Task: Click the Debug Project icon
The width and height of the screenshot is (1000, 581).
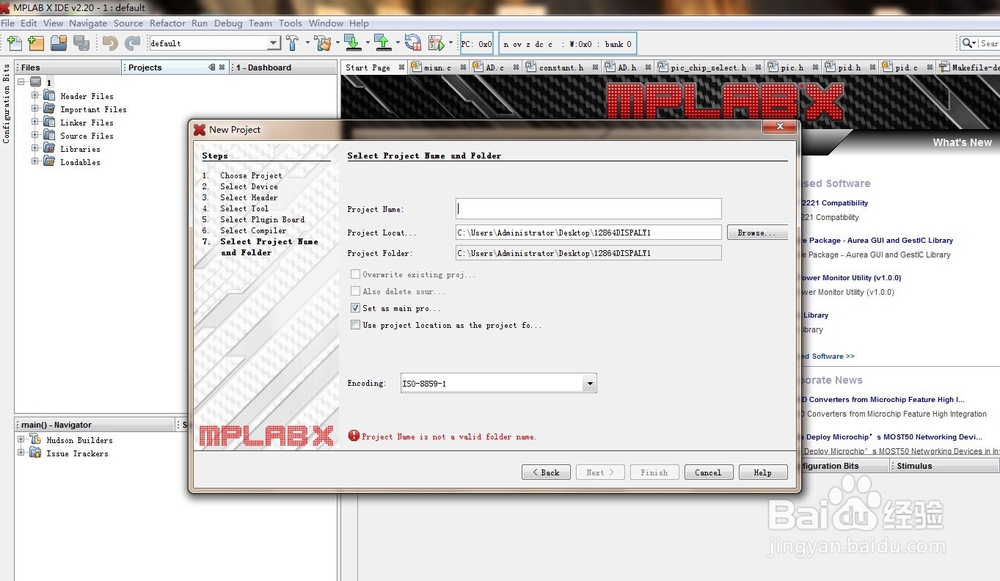Action: (x=436, y=43)
